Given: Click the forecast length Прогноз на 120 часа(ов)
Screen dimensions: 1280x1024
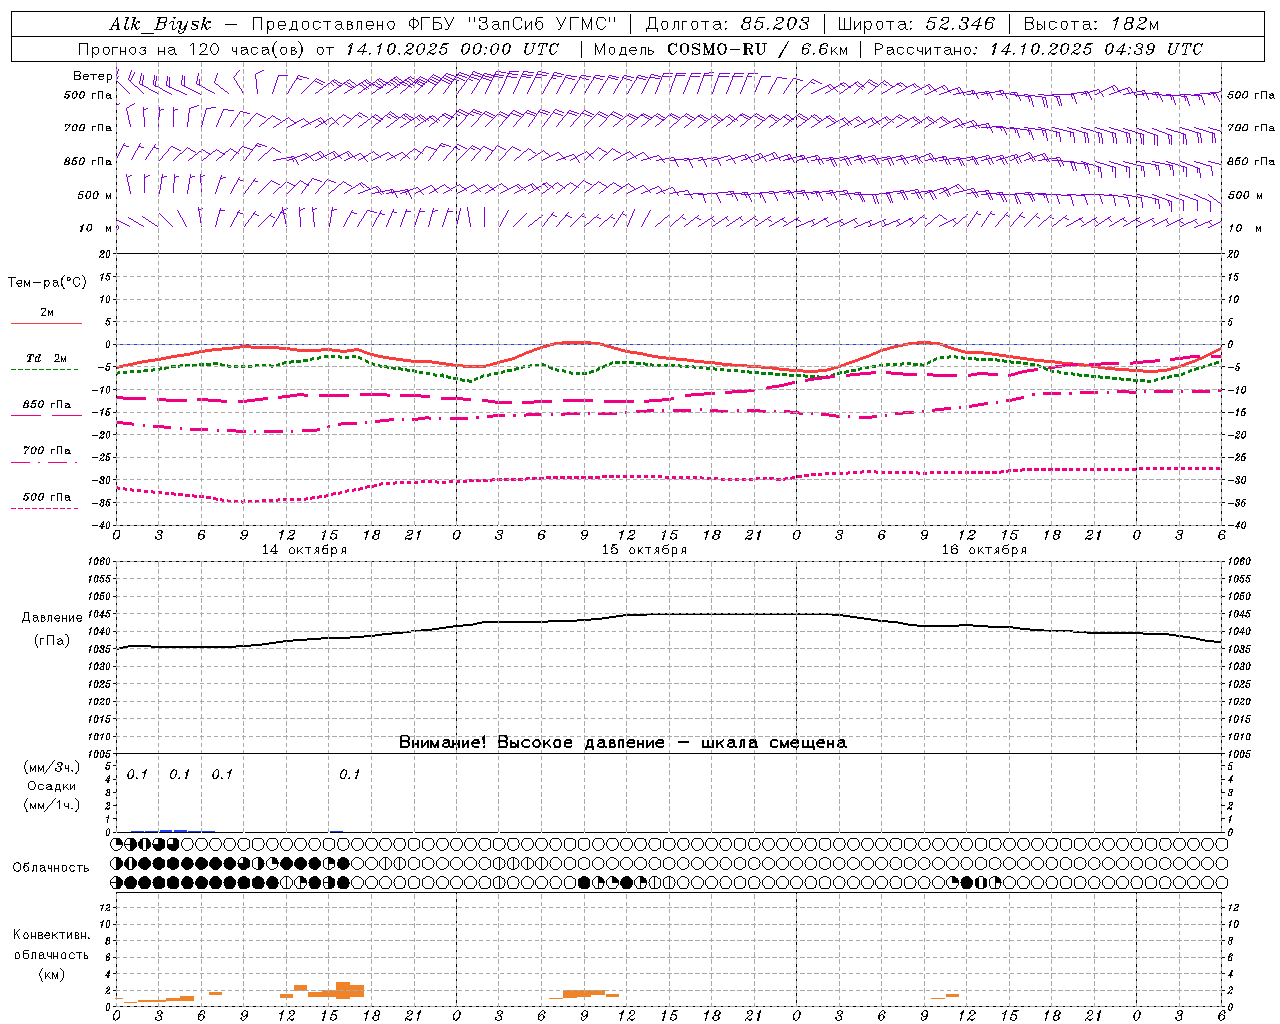Looking at the screenshot, I should click(x=192, y=49).
